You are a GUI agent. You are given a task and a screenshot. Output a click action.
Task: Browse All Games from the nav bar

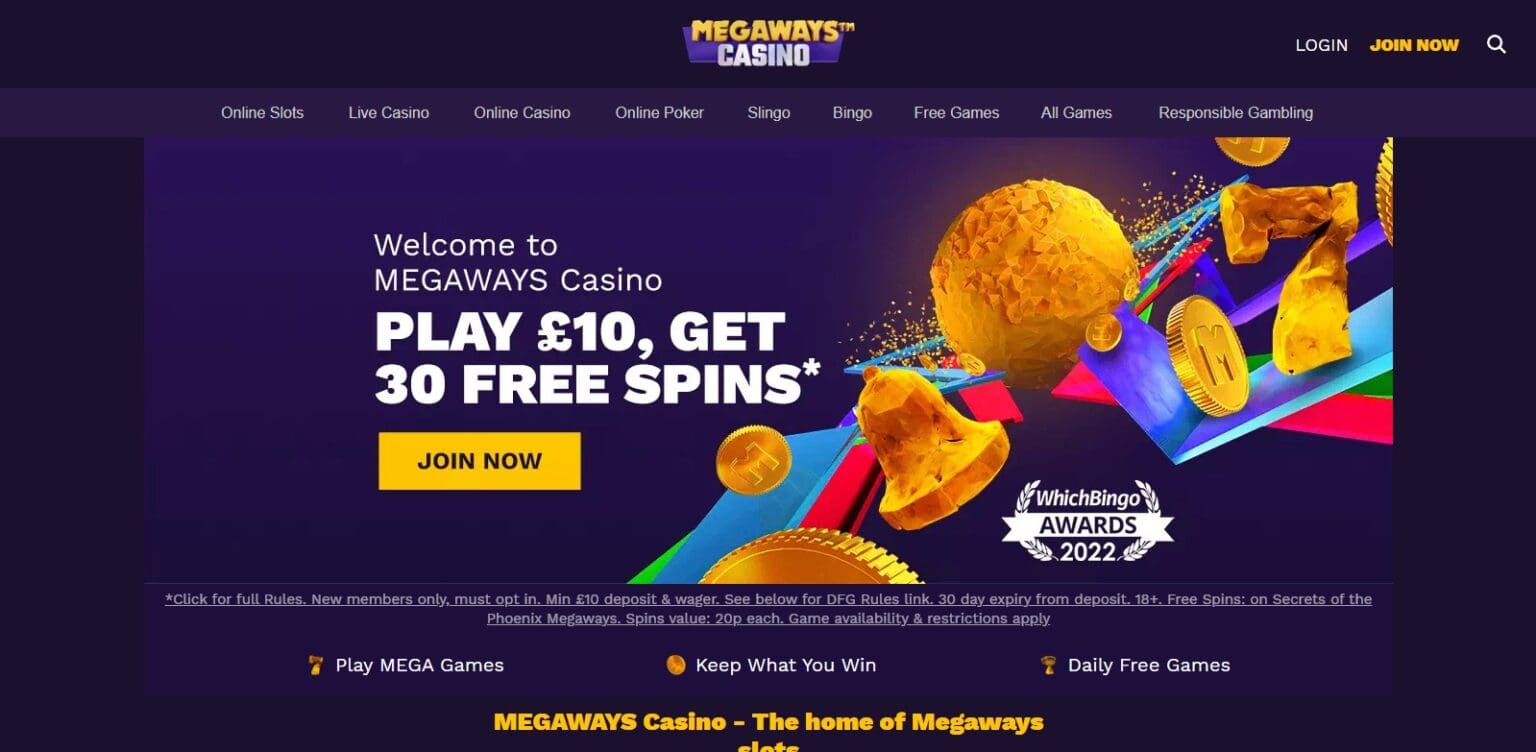click(x=1076, y=113)
